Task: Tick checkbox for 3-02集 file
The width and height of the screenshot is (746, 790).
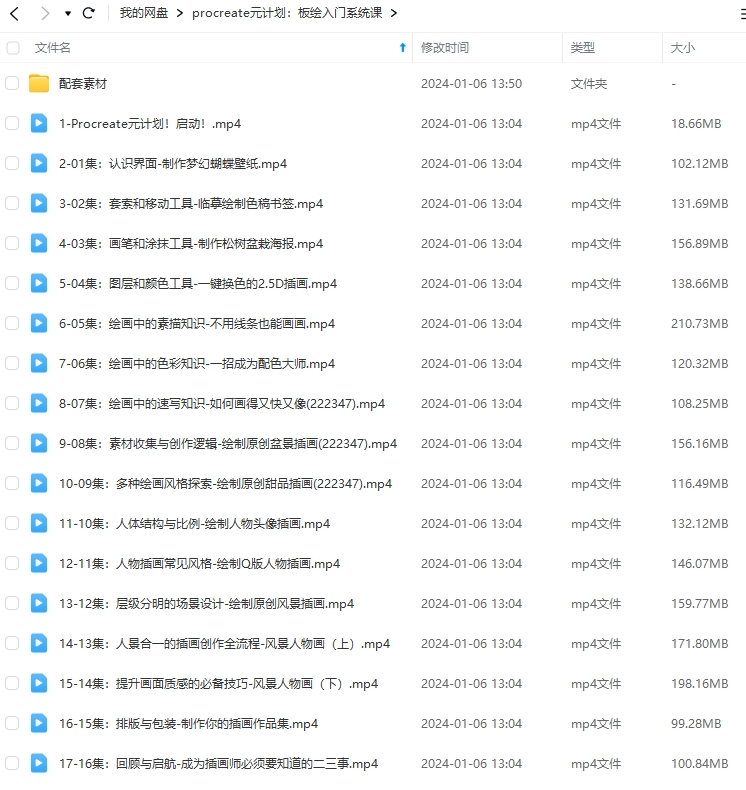Action: coord(12,203)
